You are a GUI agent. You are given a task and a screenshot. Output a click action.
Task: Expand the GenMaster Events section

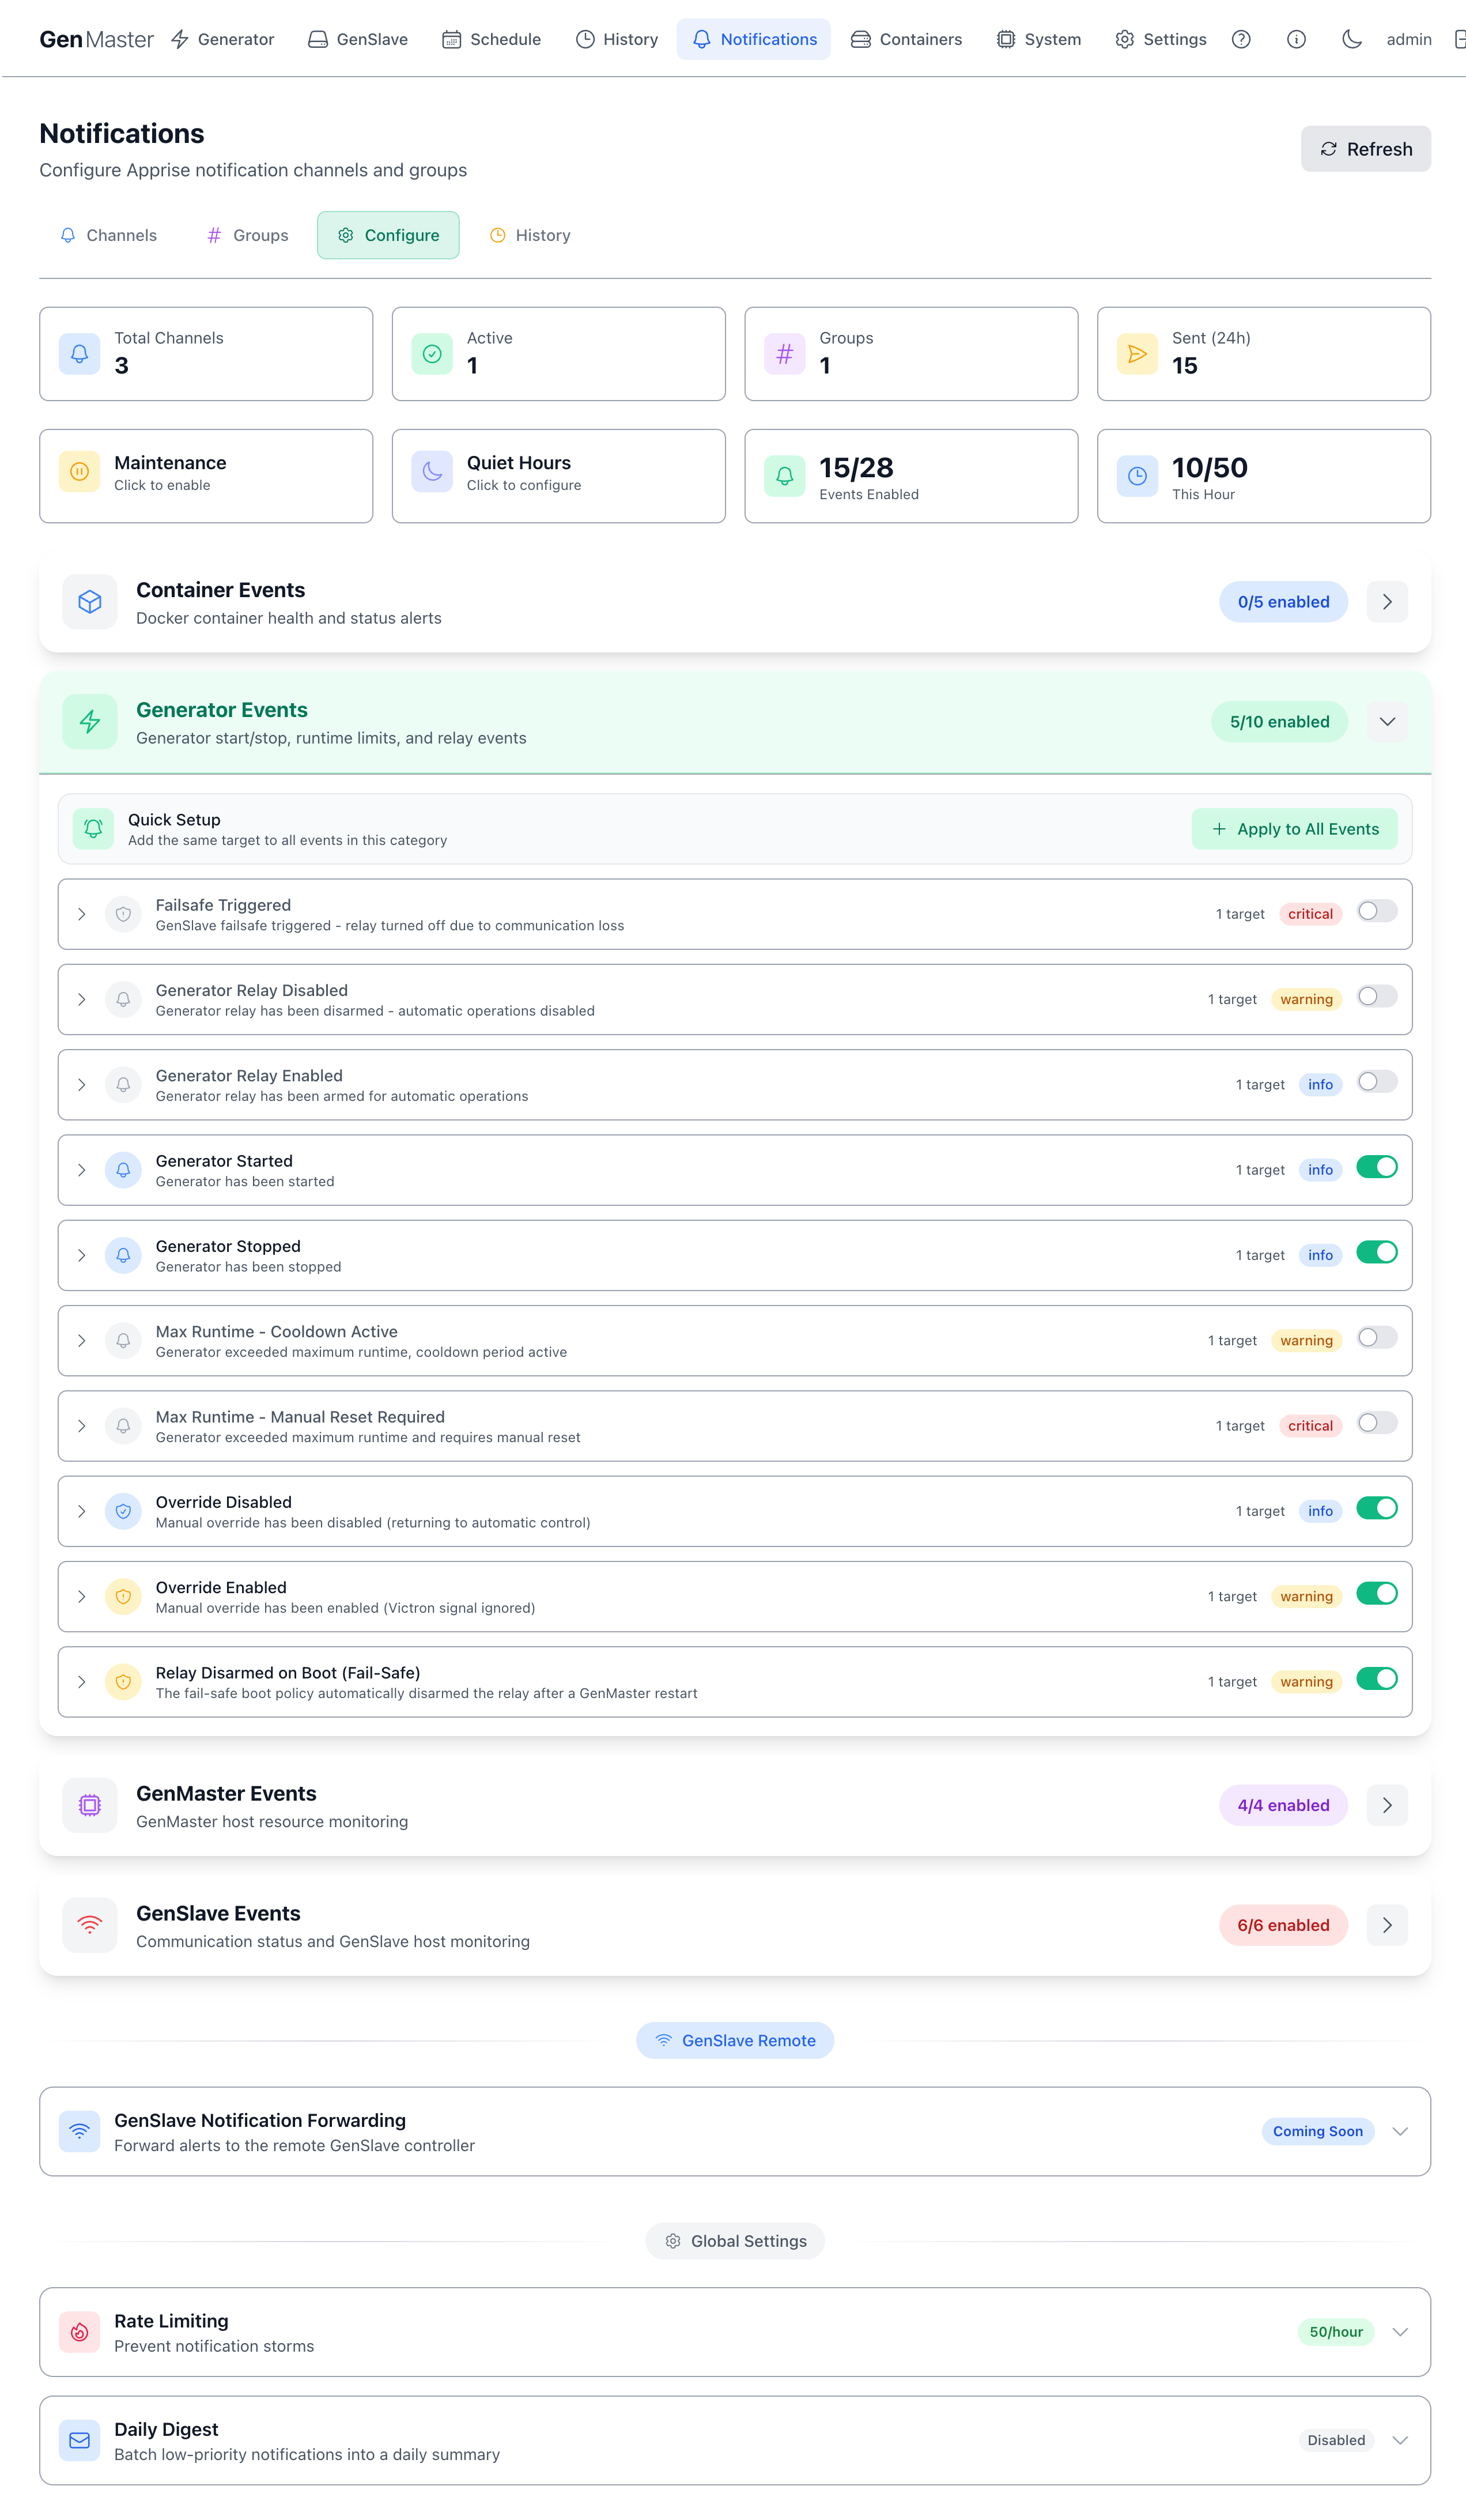click(1387, 1806)
